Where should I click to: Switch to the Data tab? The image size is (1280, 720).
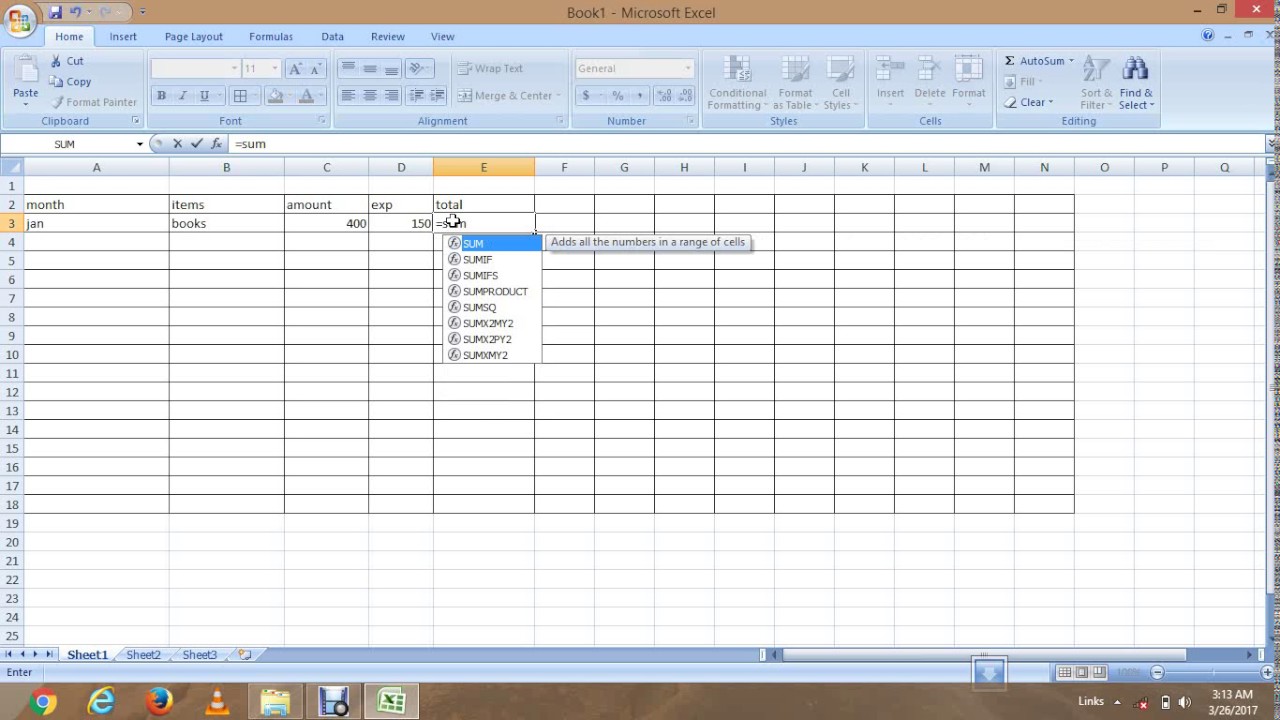333,36
